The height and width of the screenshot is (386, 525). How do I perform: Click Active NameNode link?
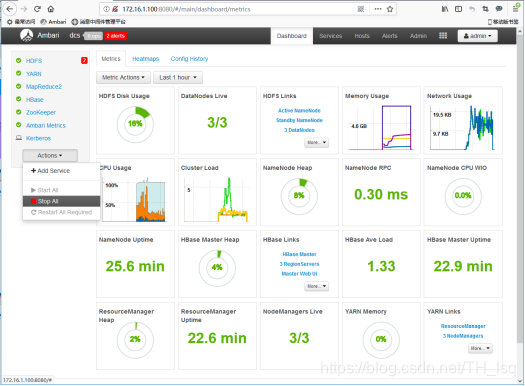(x=299, y=111)
